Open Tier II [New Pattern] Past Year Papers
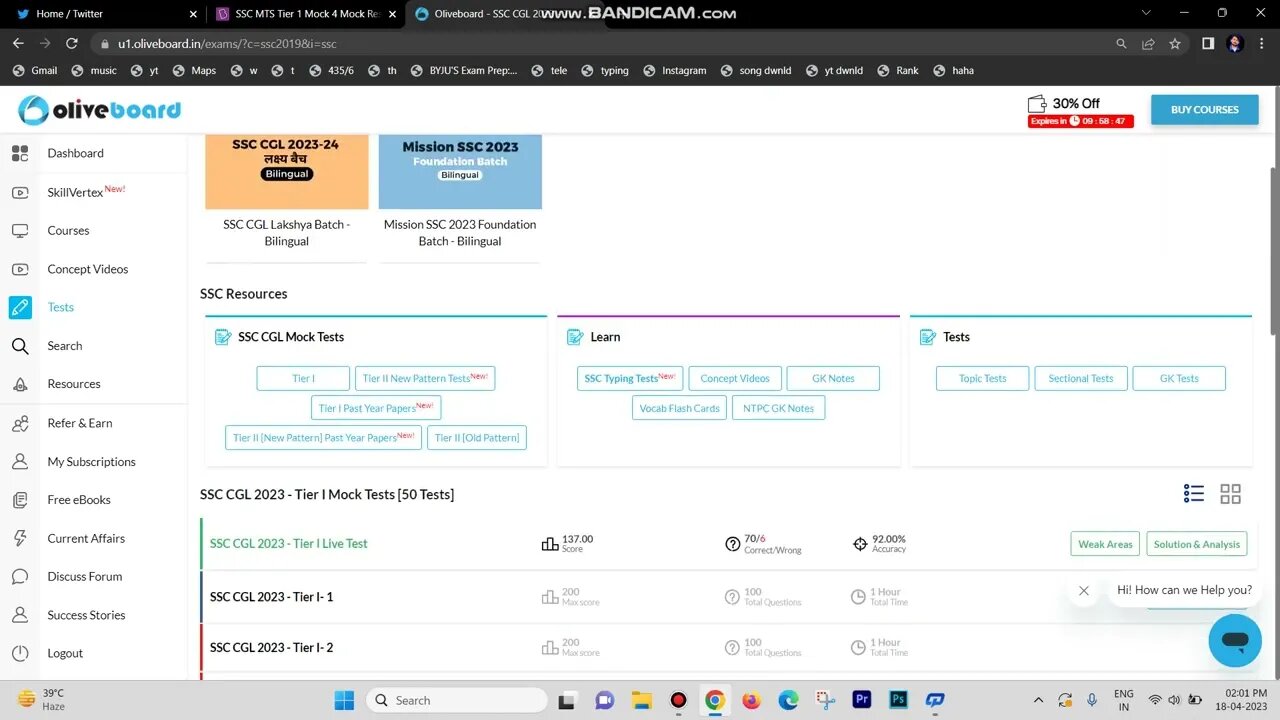The image size is (1280, 720). [x=324, y=438]
